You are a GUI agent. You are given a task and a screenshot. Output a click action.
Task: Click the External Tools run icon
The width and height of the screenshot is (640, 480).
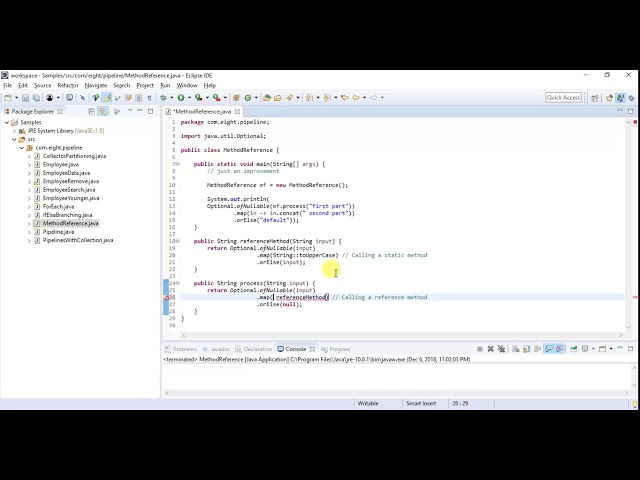pyautogui.click(x=216, y=98)
